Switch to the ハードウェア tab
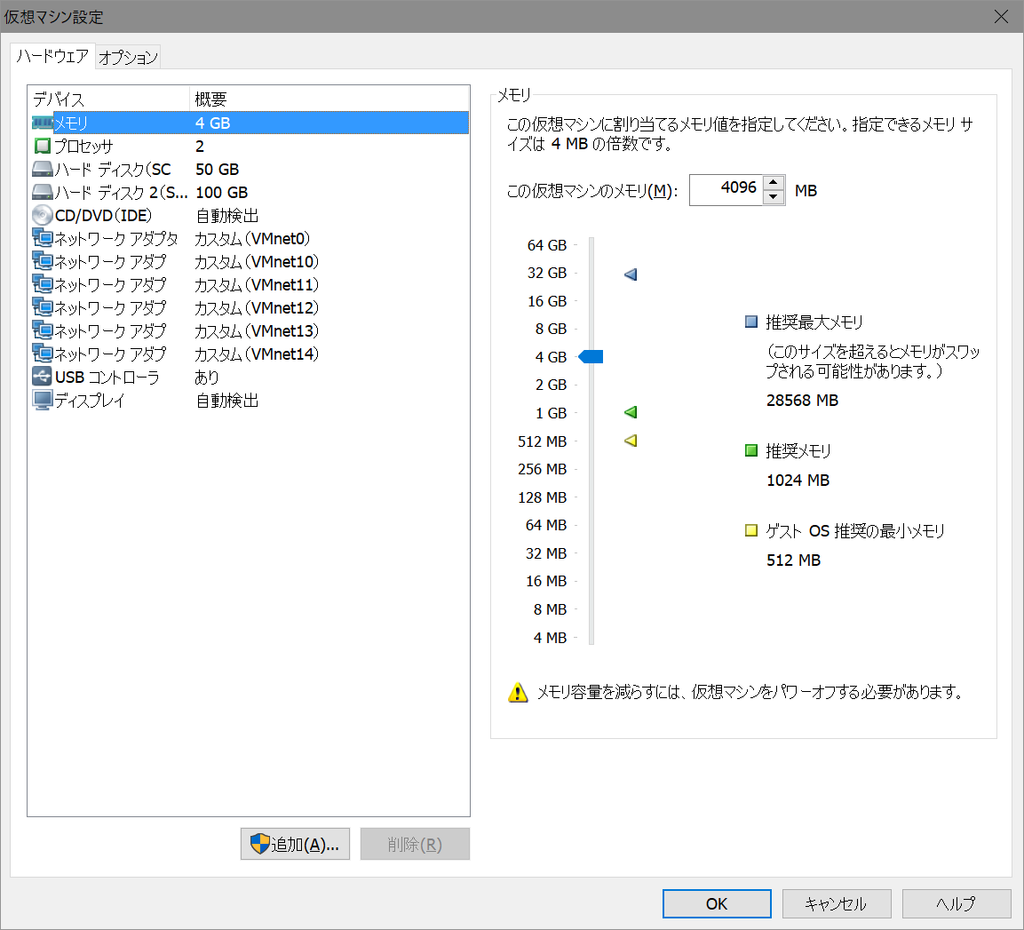Viewport: 1024px width, 930px height. (x=52, y=57)
